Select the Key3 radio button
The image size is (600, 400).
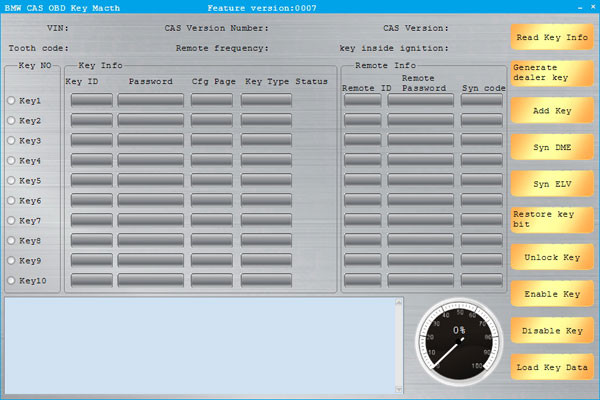click(x=11, y=140)
